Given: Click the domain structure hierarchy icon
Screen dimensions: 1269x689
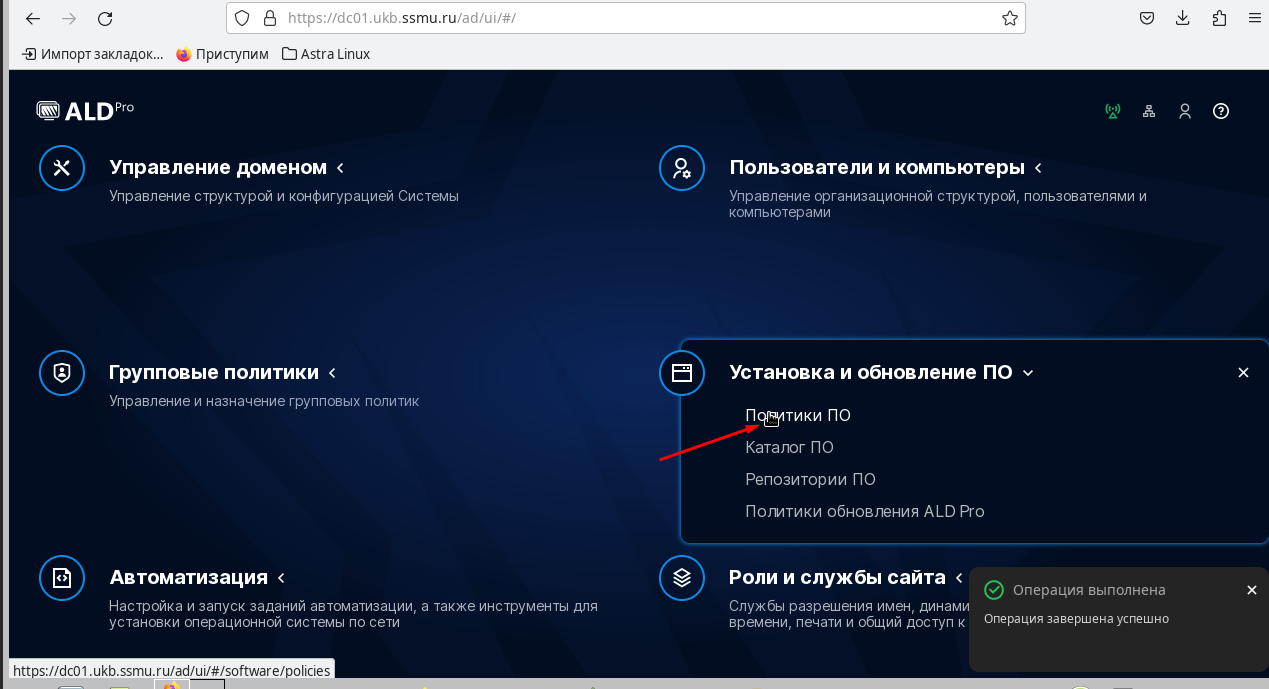Looking at the screenshot, I should tap(1148, 111).
